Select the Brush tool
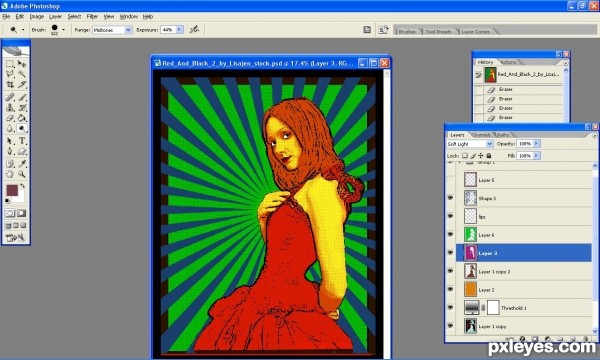The image size is (600, 360). pyautogui.click(x=22, y=98)
